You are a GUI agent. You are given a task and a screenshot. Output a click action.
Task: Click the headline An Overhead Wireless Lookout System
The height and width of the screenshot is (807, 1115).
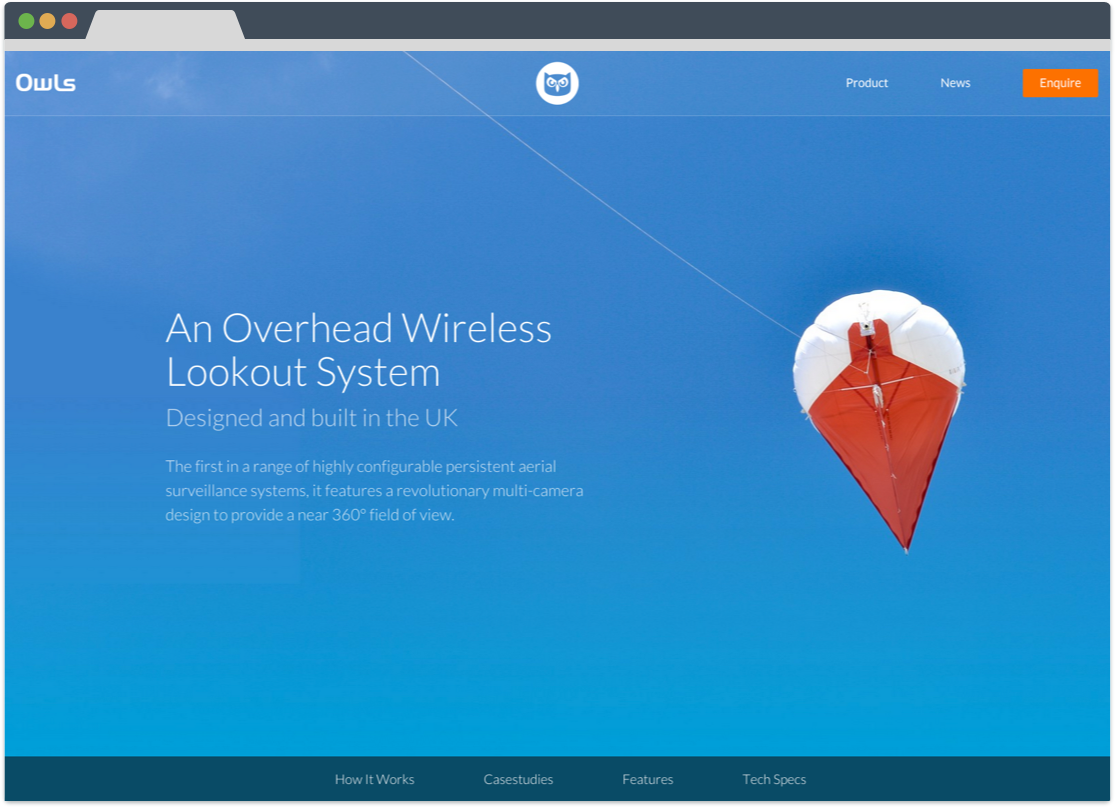tap(359, 350)
